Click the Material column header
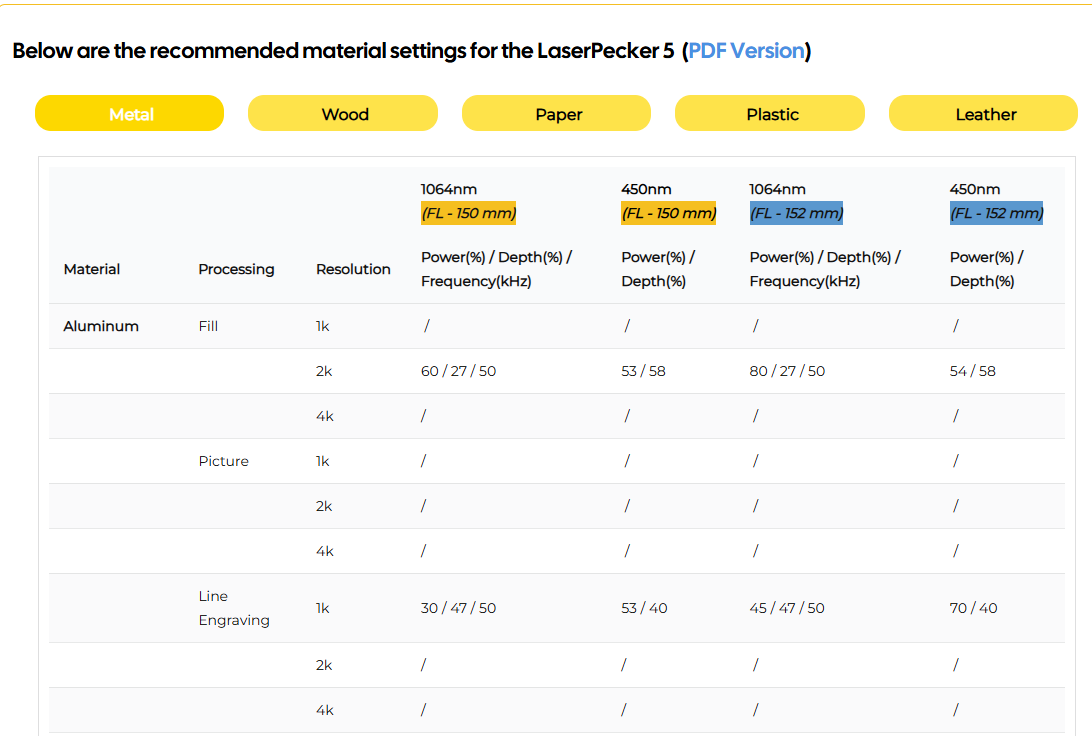The width and height of the screenshot is (1092, 736). (92, 269)
